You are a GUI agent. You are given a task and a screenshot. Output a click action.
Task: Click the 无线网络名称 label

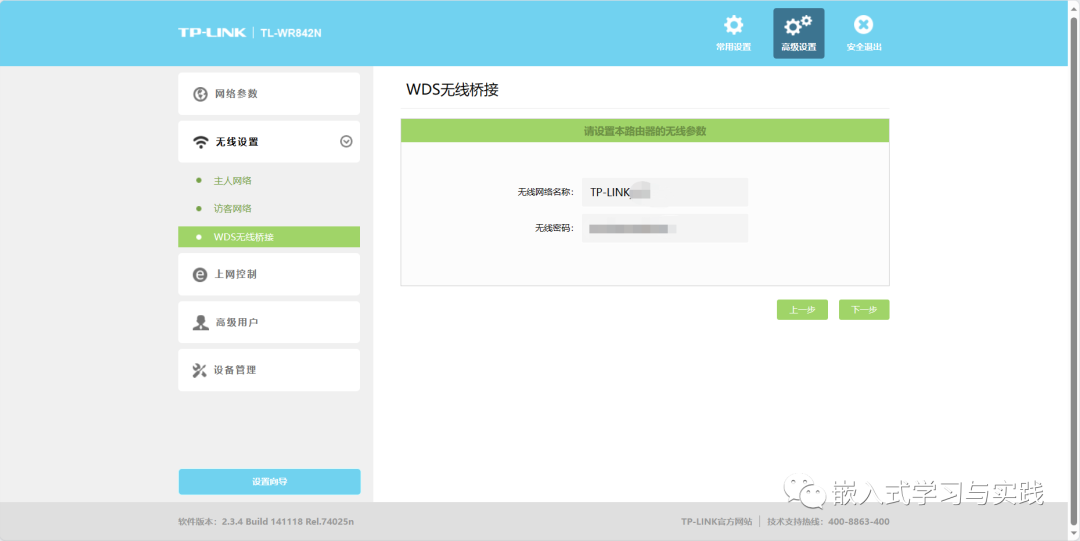click(545, 193)
